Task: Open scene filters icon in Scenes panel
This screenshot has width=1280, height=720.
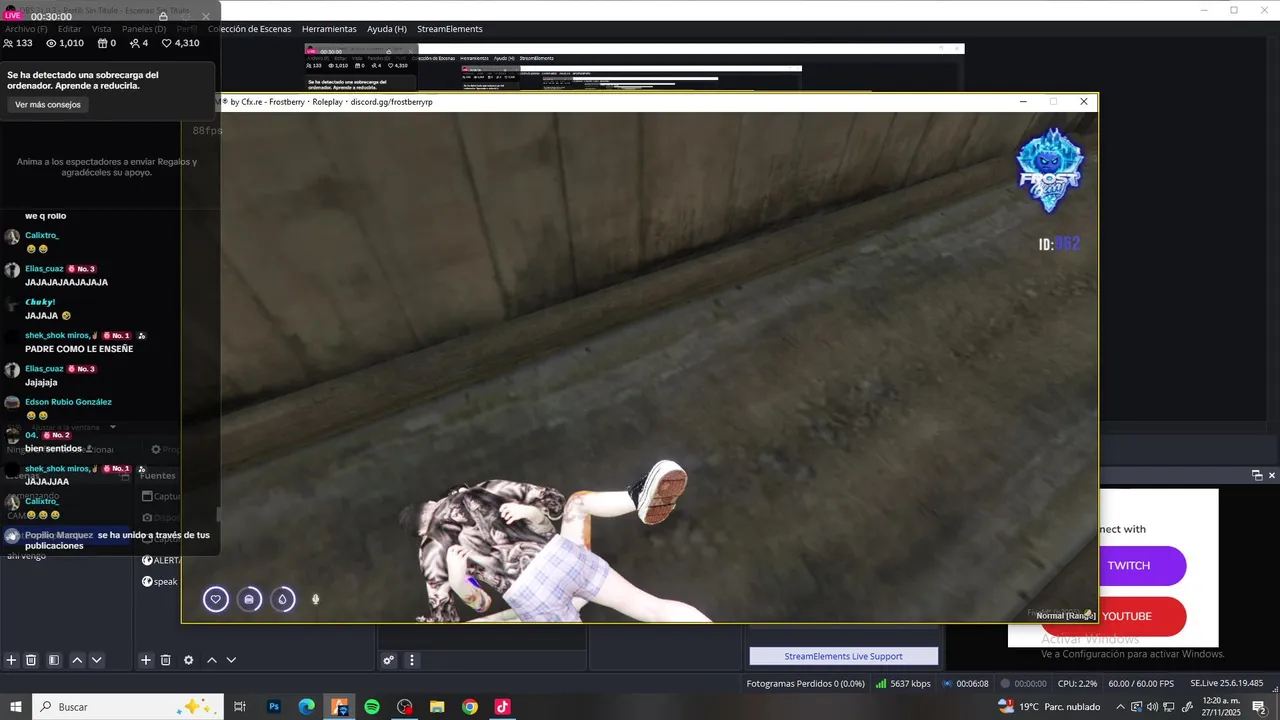Action: 54,660
